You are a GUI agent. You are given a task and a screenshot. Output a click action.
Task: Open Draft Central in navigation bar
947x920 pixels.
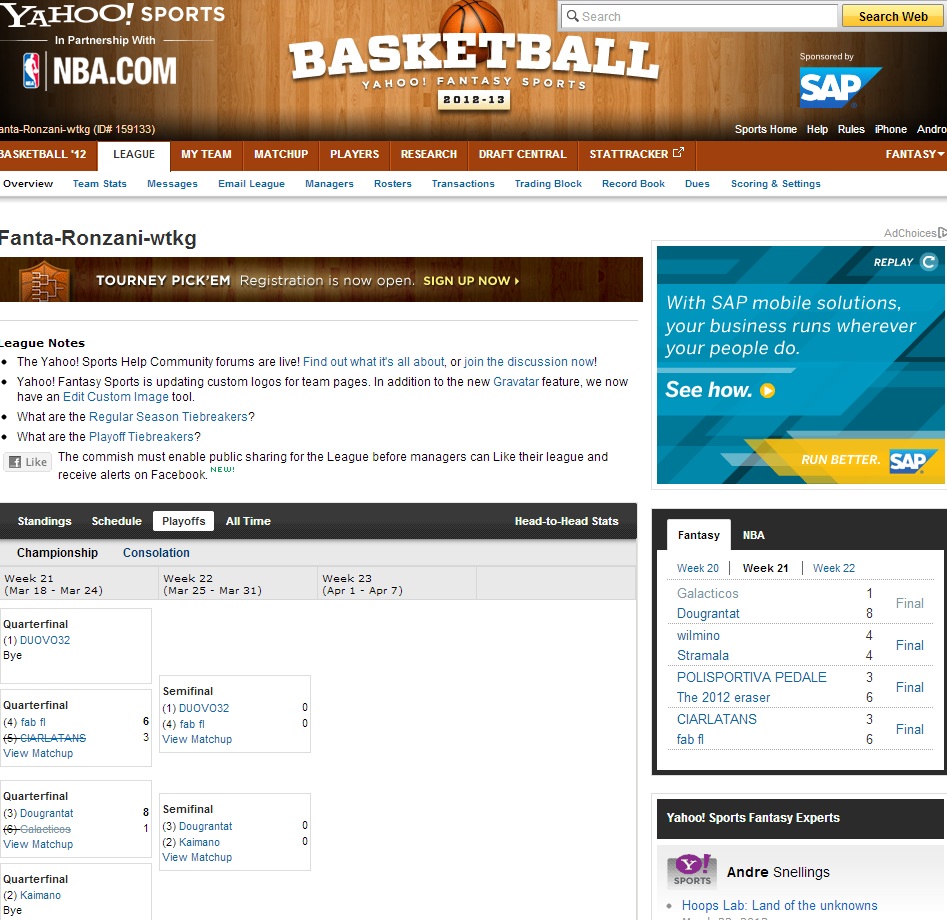522,154
